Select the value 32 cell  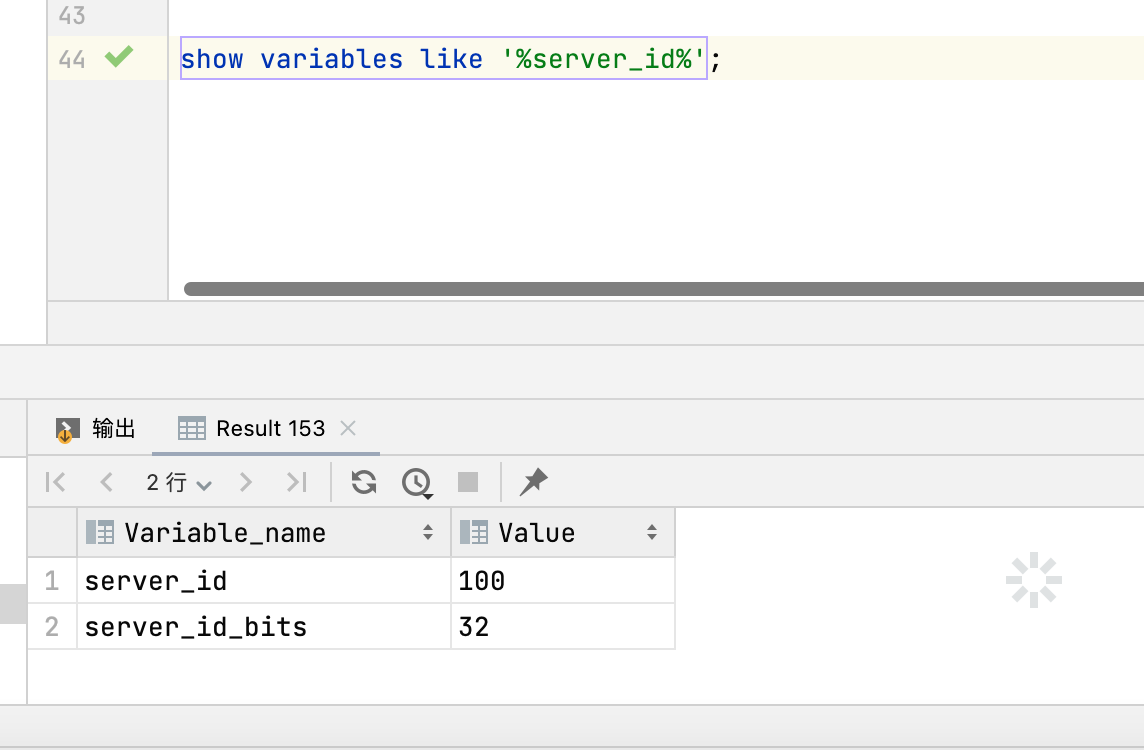point(562,627)
